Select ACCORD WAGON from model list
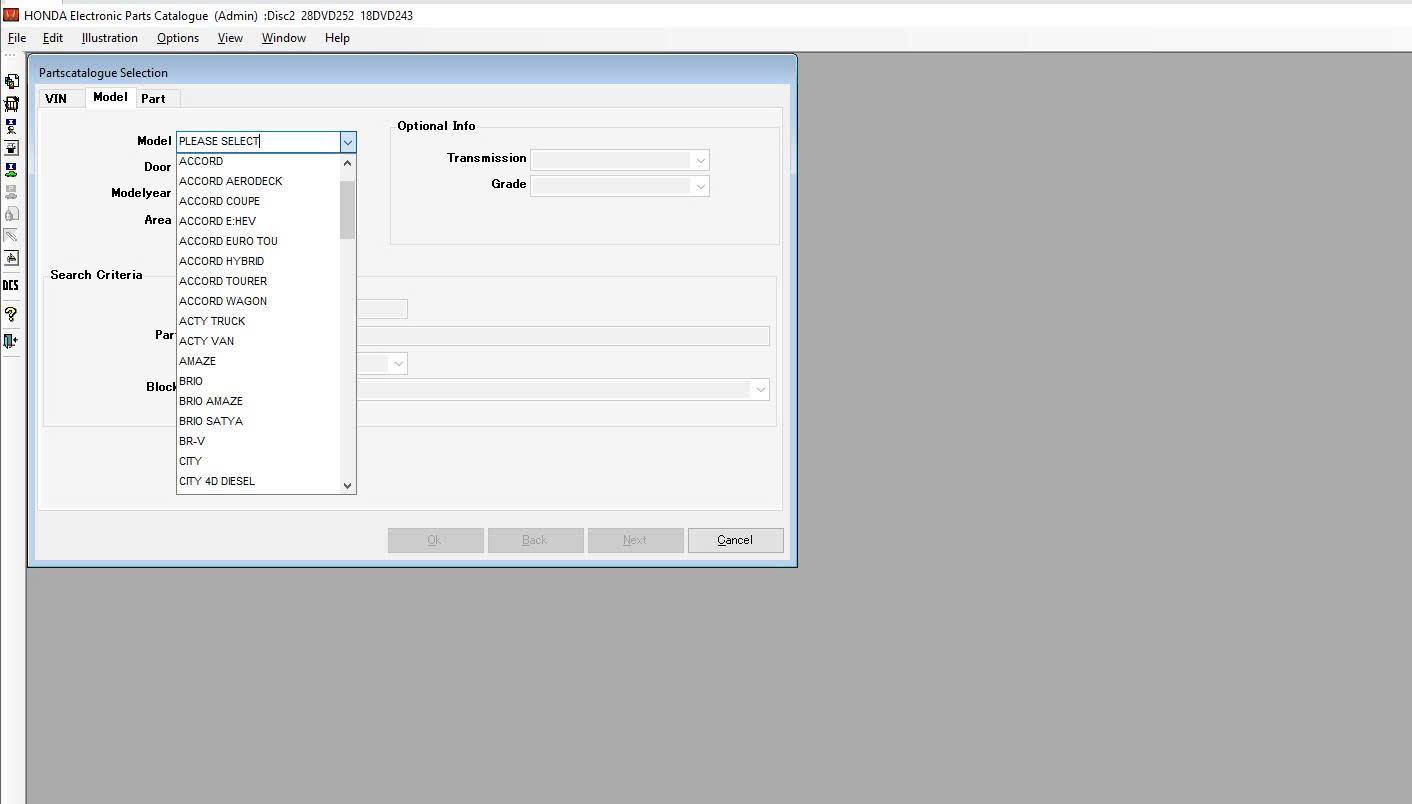The width and height of the screenshot is (1412, 804). 258,301
